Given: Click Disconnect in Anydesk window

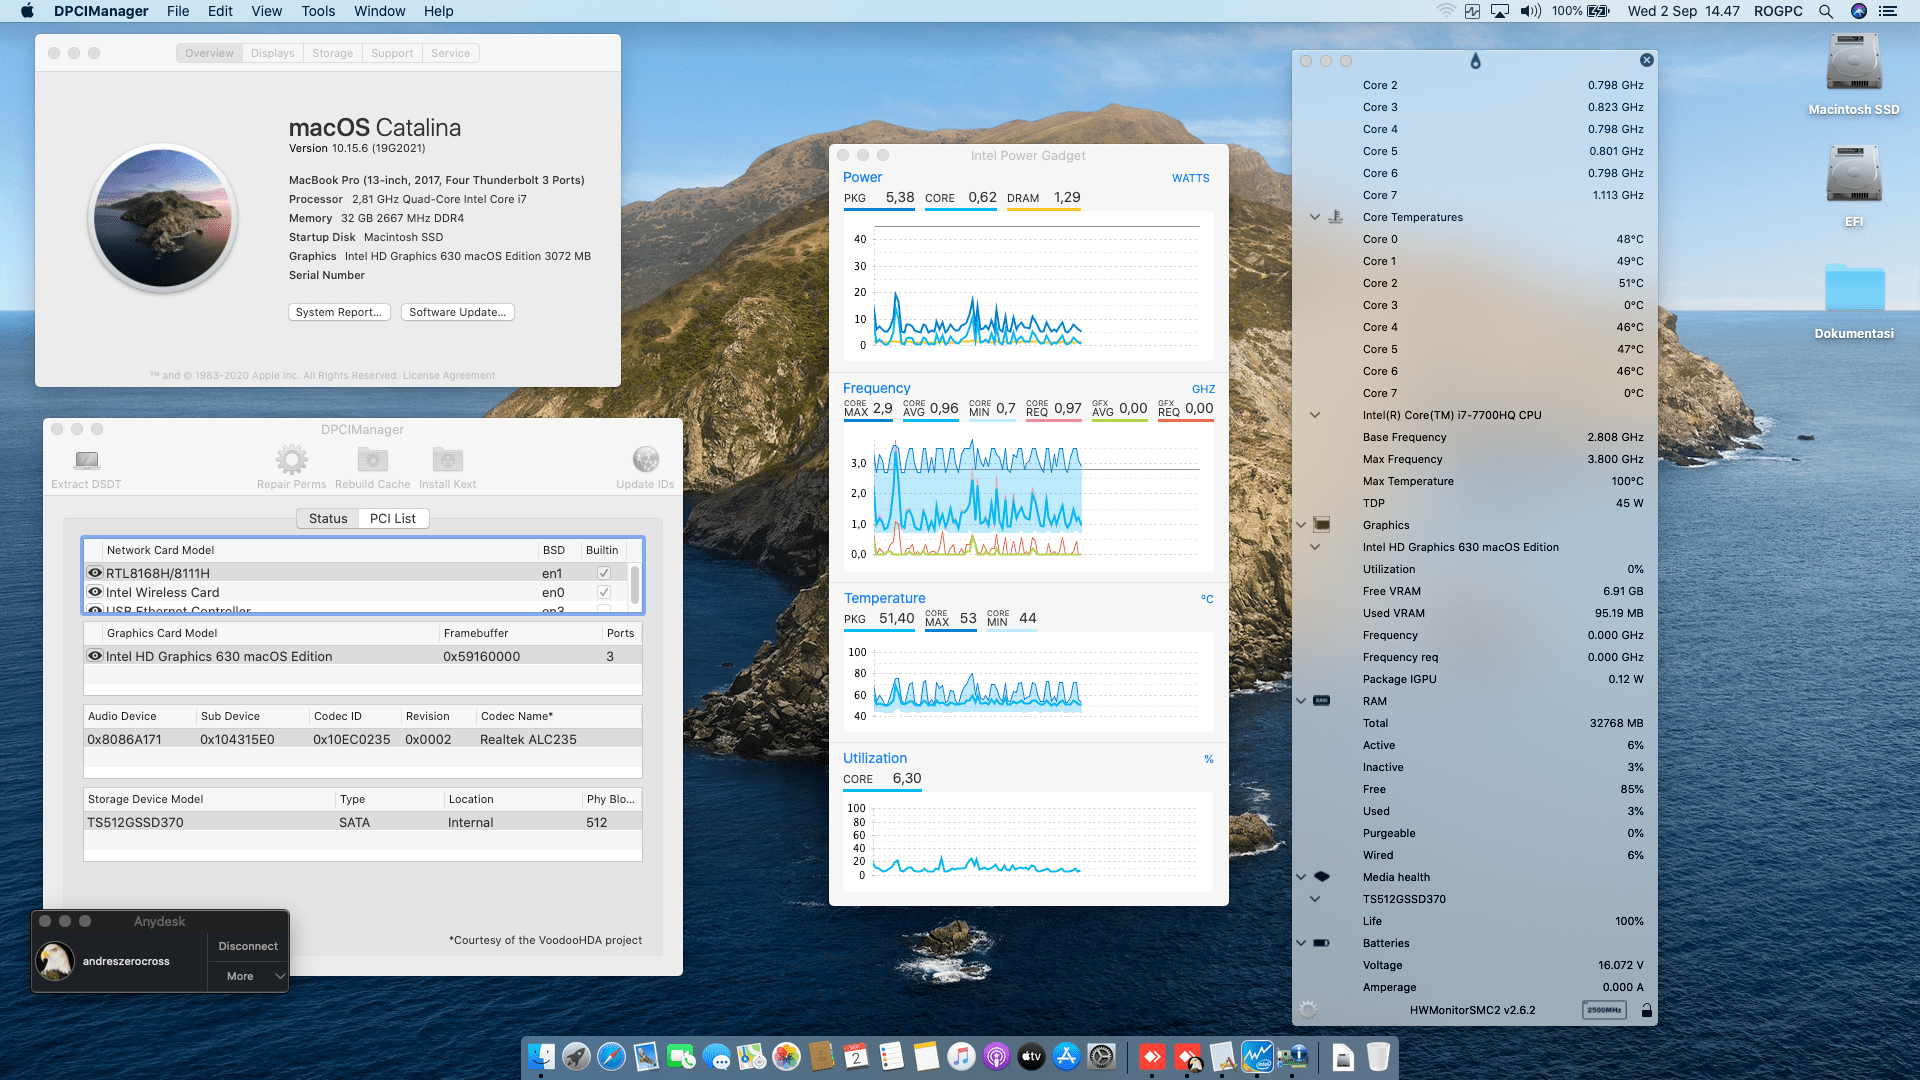Looking at the screenshot, I should coord(248,946).
